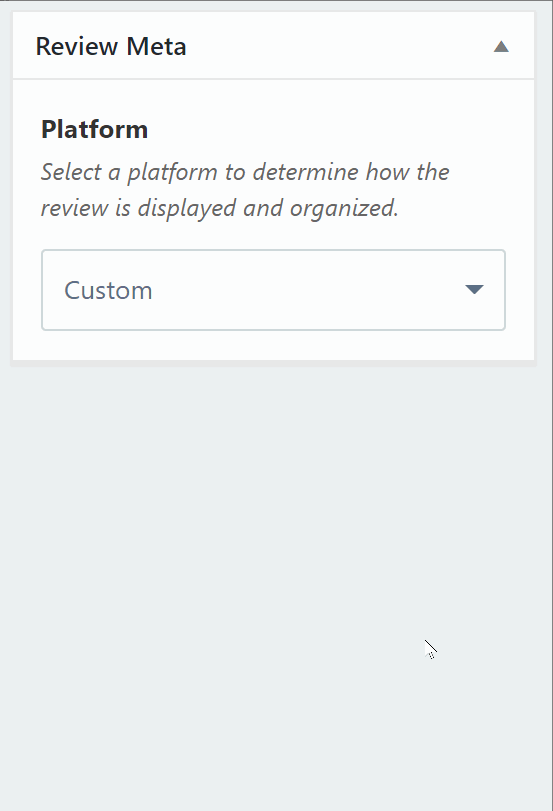
Task: Open the Platform dropdown showing Custom
Action: 273,290
